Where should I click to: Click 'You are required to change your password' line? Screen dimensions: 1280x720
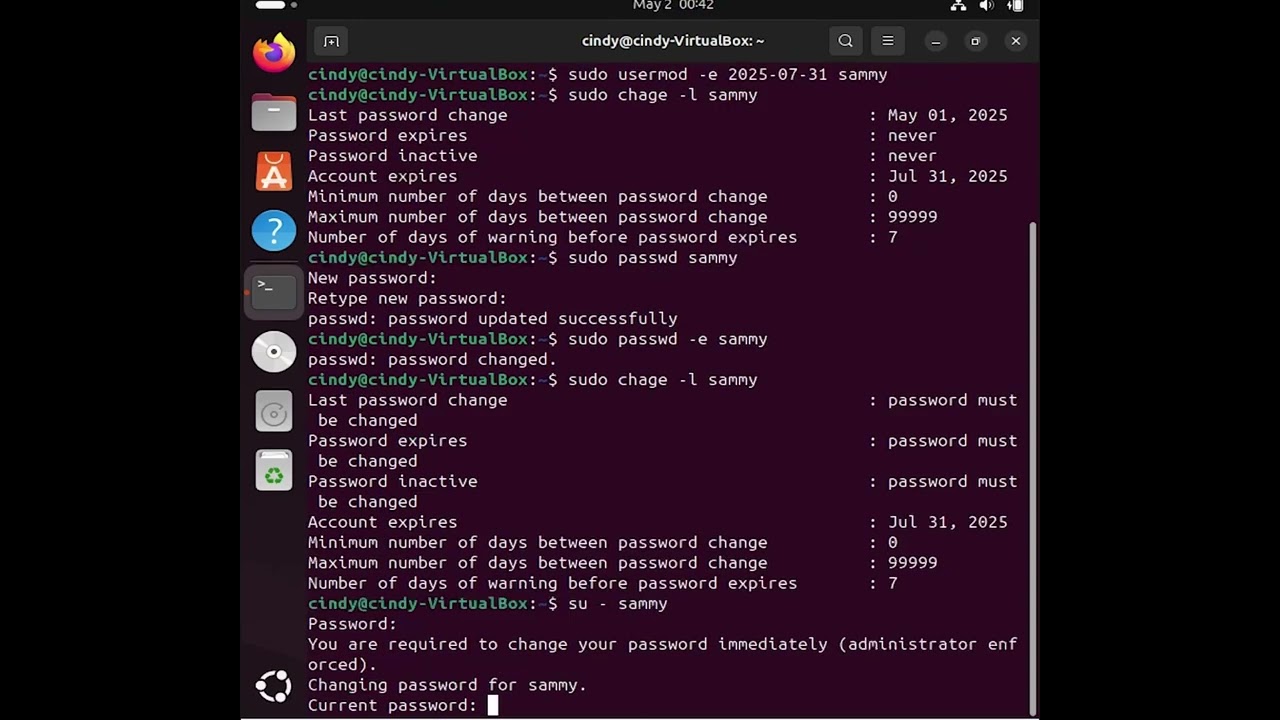pyautogui.click(x=662, y=655)
